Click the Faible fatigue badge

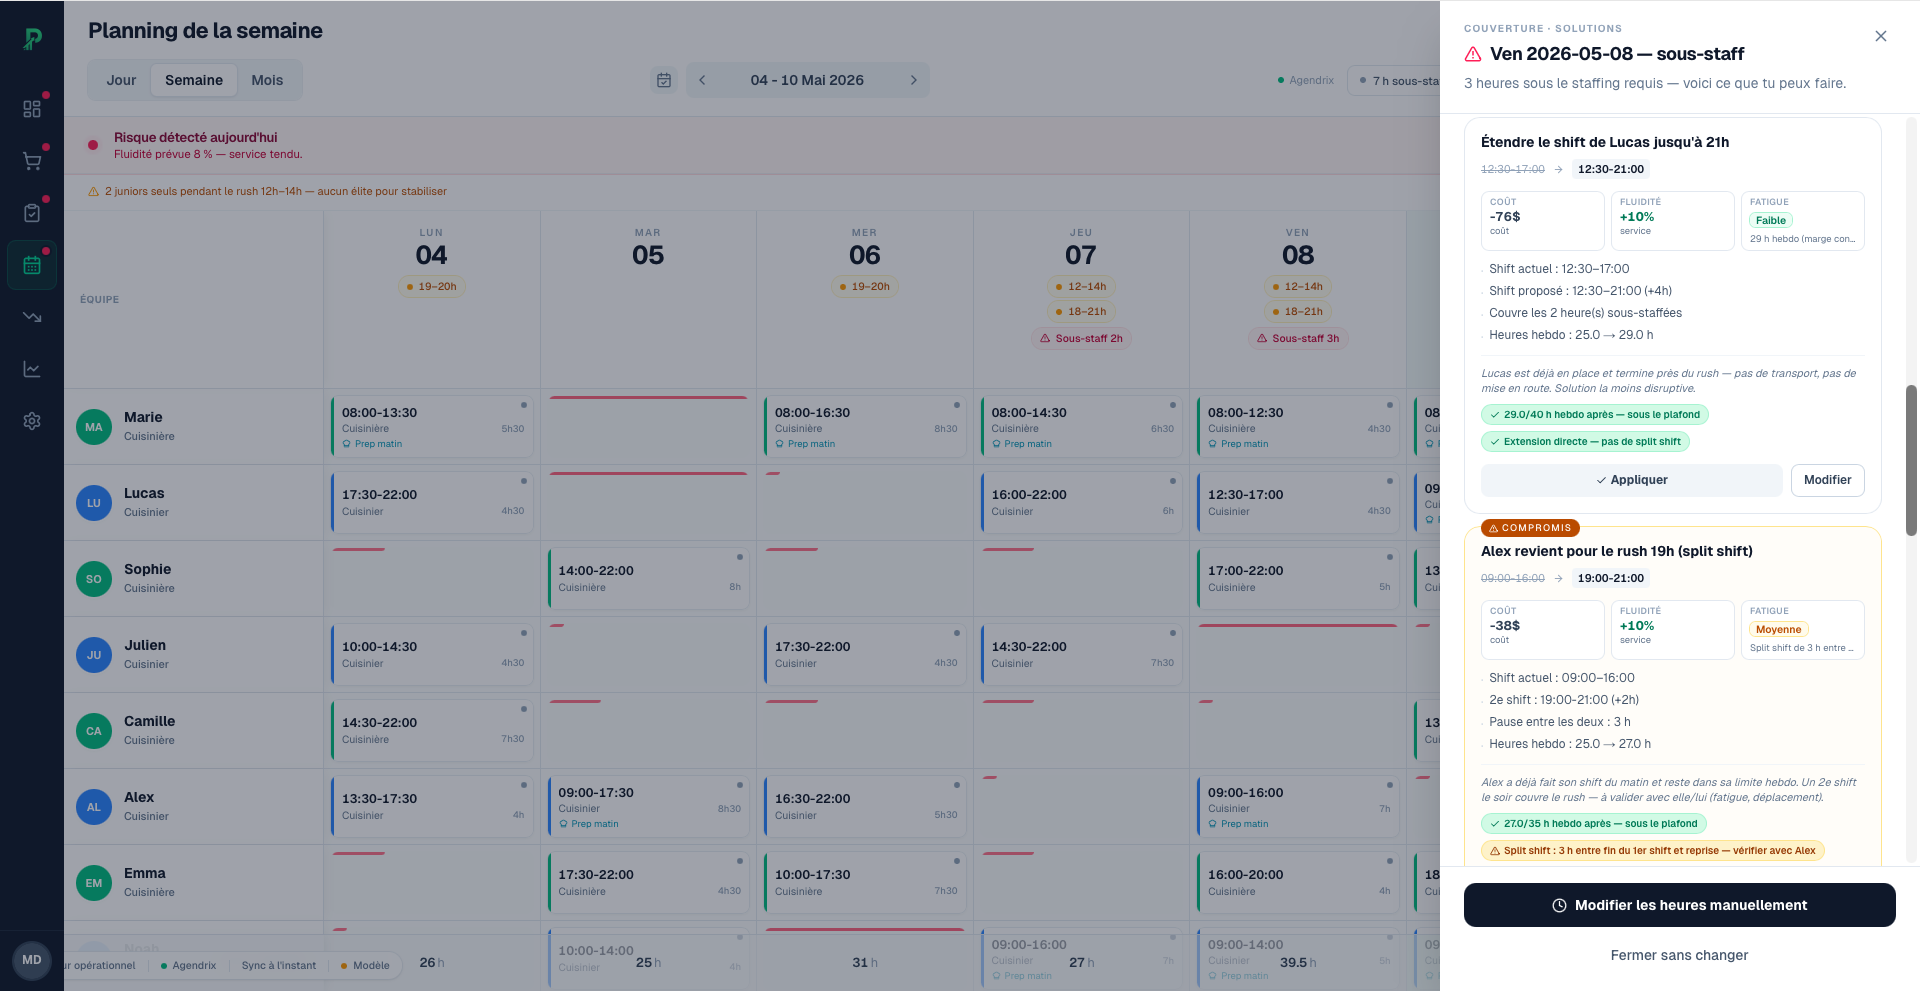pyautogui.click(x=1770, y=220)
